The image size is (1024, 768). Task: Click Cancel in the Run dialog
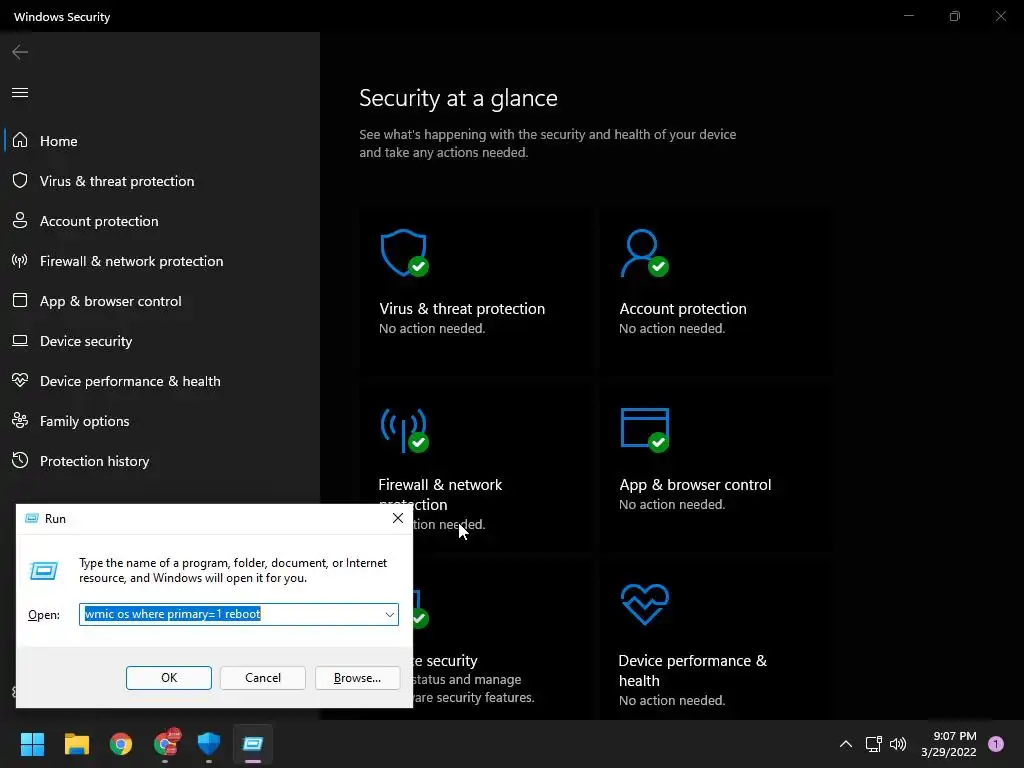coord(263,678)
